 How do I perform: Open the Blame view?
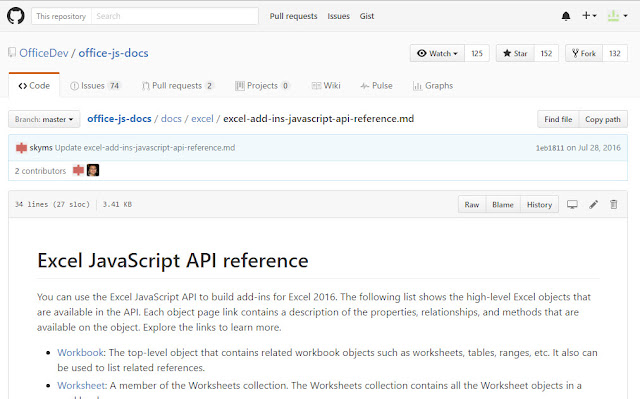(x=503, y=205)
